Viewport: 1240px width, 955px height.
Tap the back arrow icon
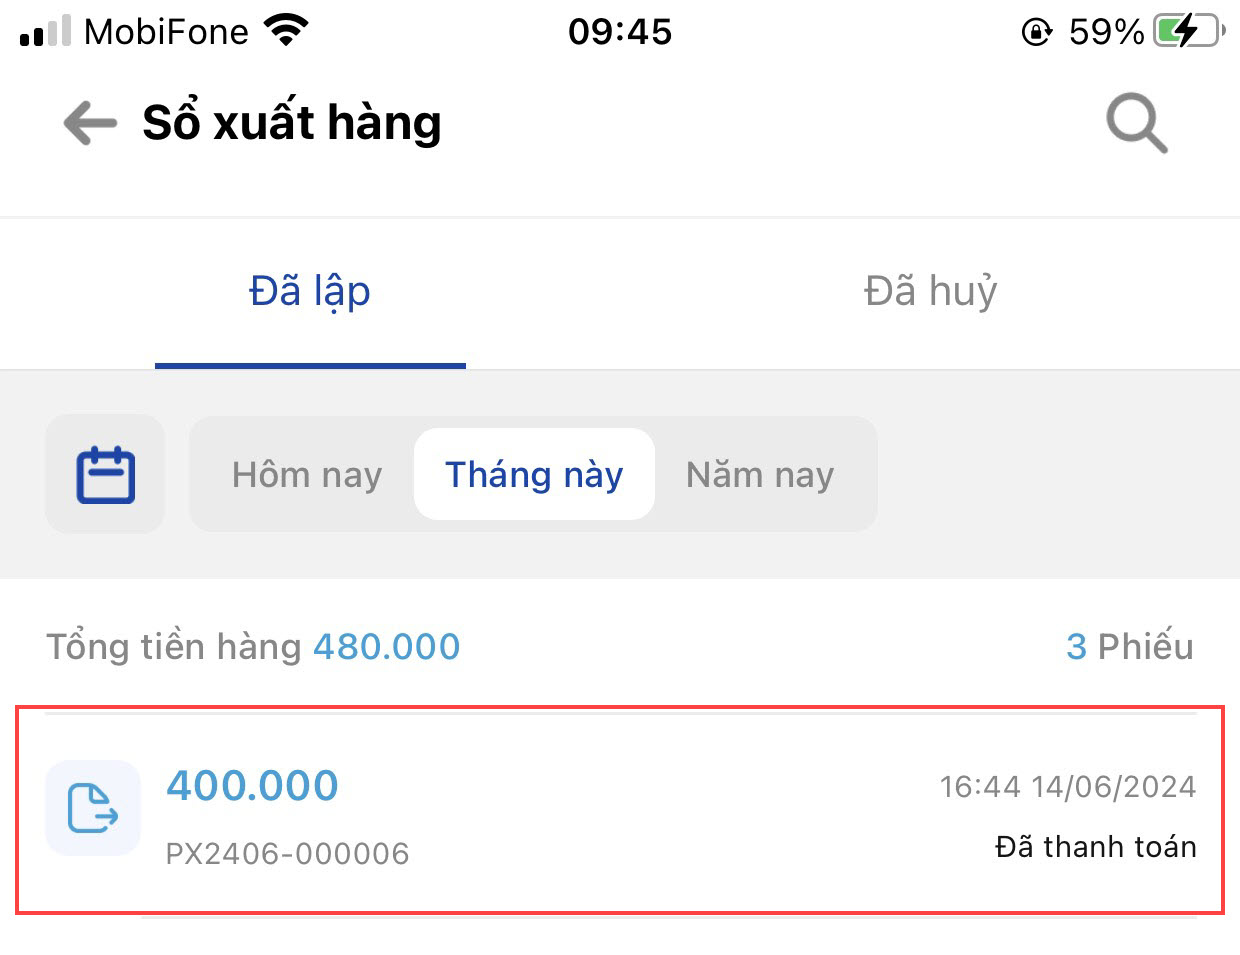tap(90, 124)
